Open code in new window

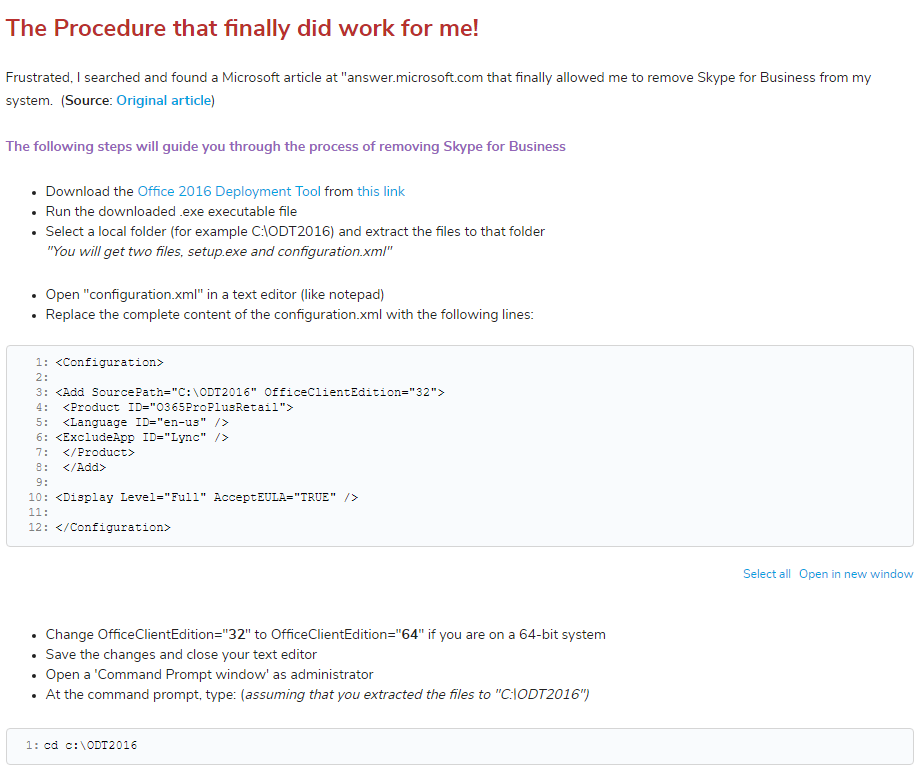point(856,574)
